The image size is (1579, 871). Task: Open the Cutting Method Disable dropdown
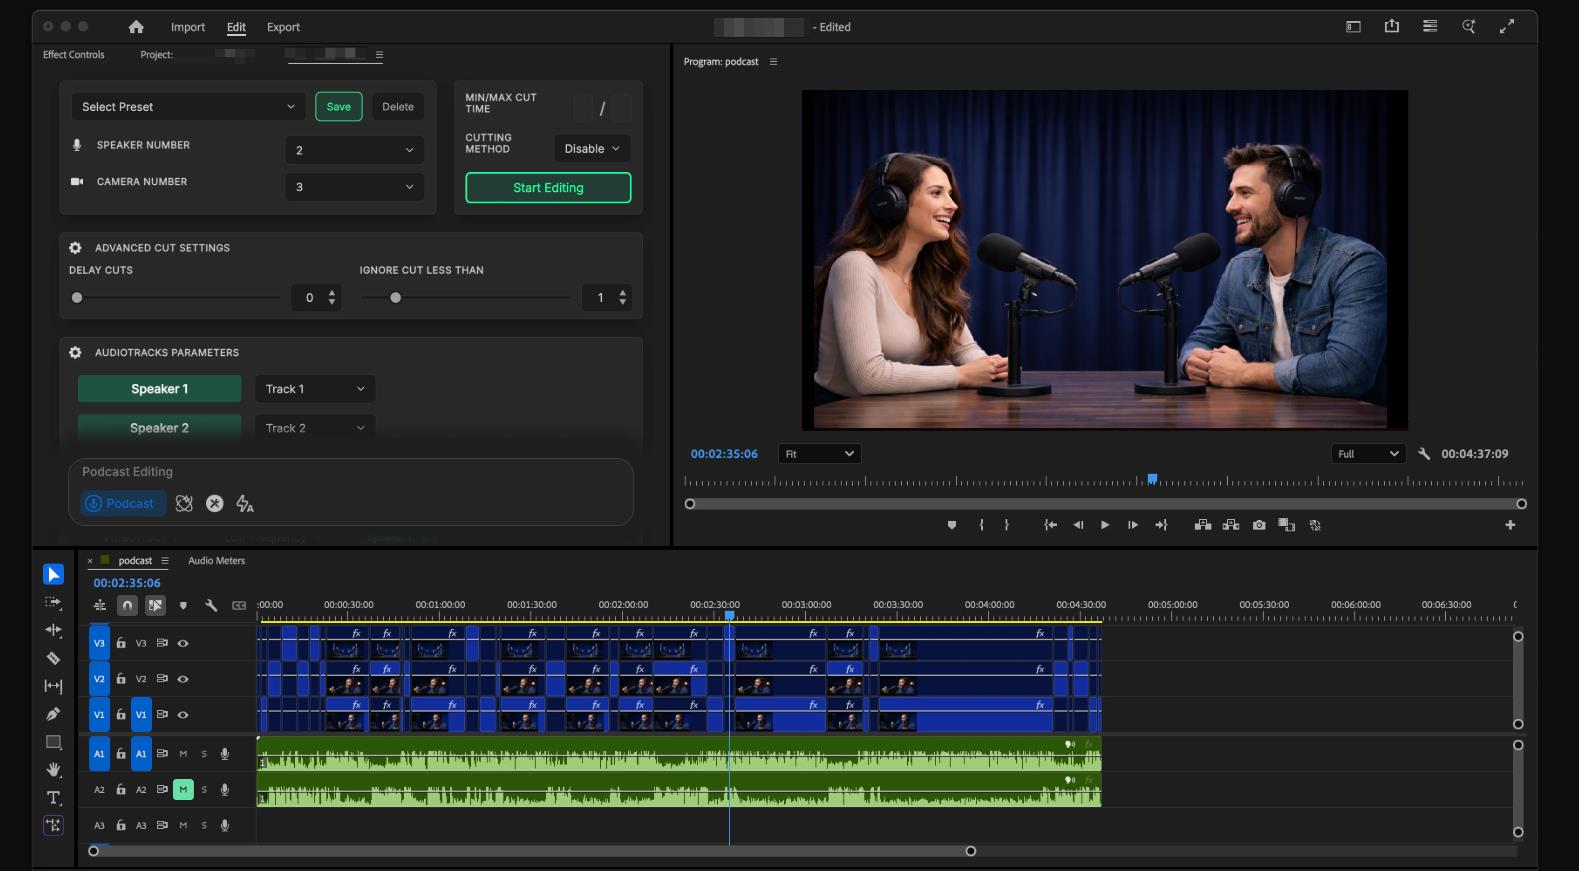click(x=592, y=149)
